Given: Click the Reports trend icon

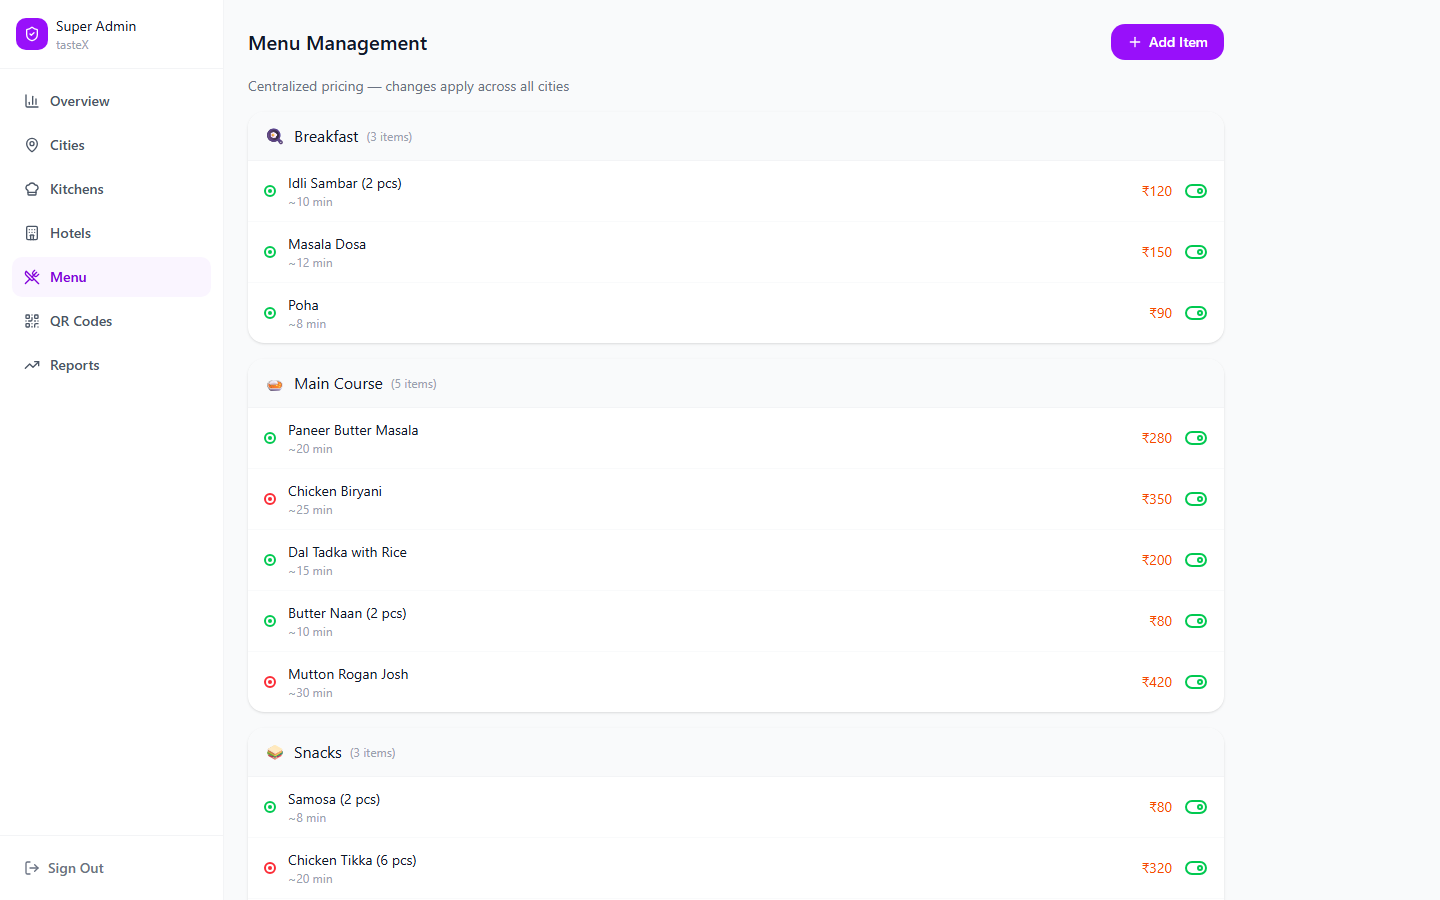Looking at the screenshot, I should point(32,365).
